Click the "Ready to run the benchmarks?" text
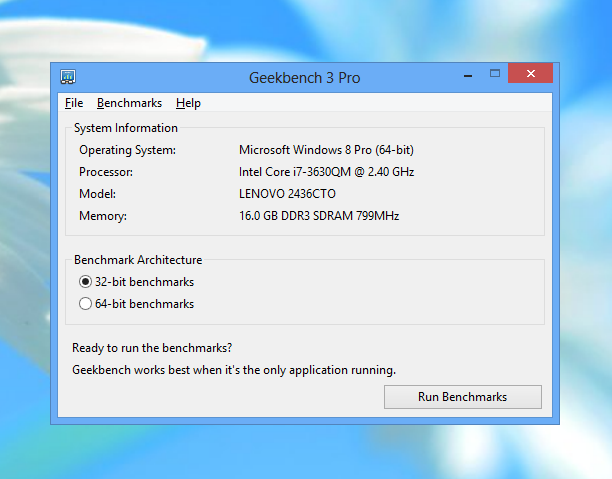This screenshot has width=612, height=479. coord(152,348)
